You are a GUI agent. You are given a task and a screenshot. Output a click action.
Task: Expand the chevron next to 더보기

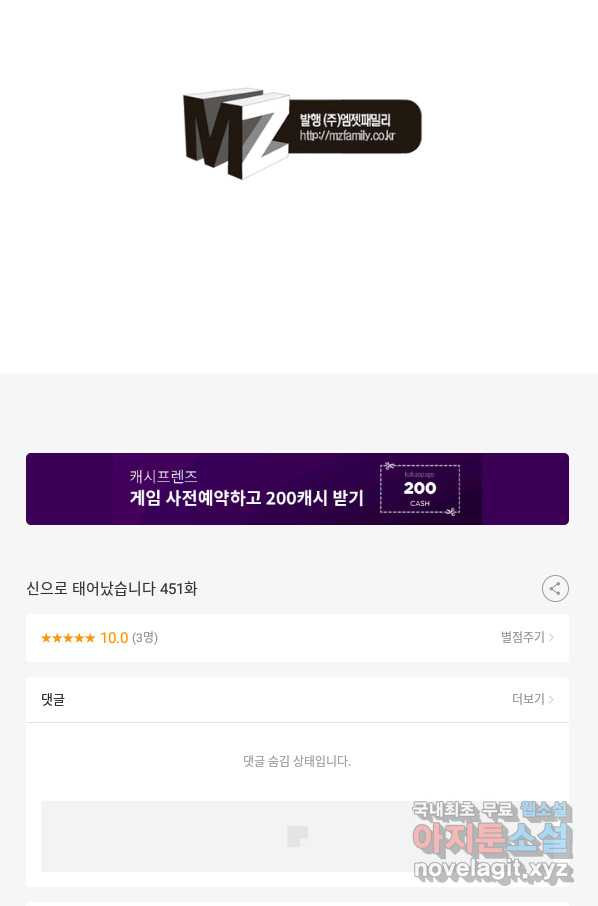552,700
